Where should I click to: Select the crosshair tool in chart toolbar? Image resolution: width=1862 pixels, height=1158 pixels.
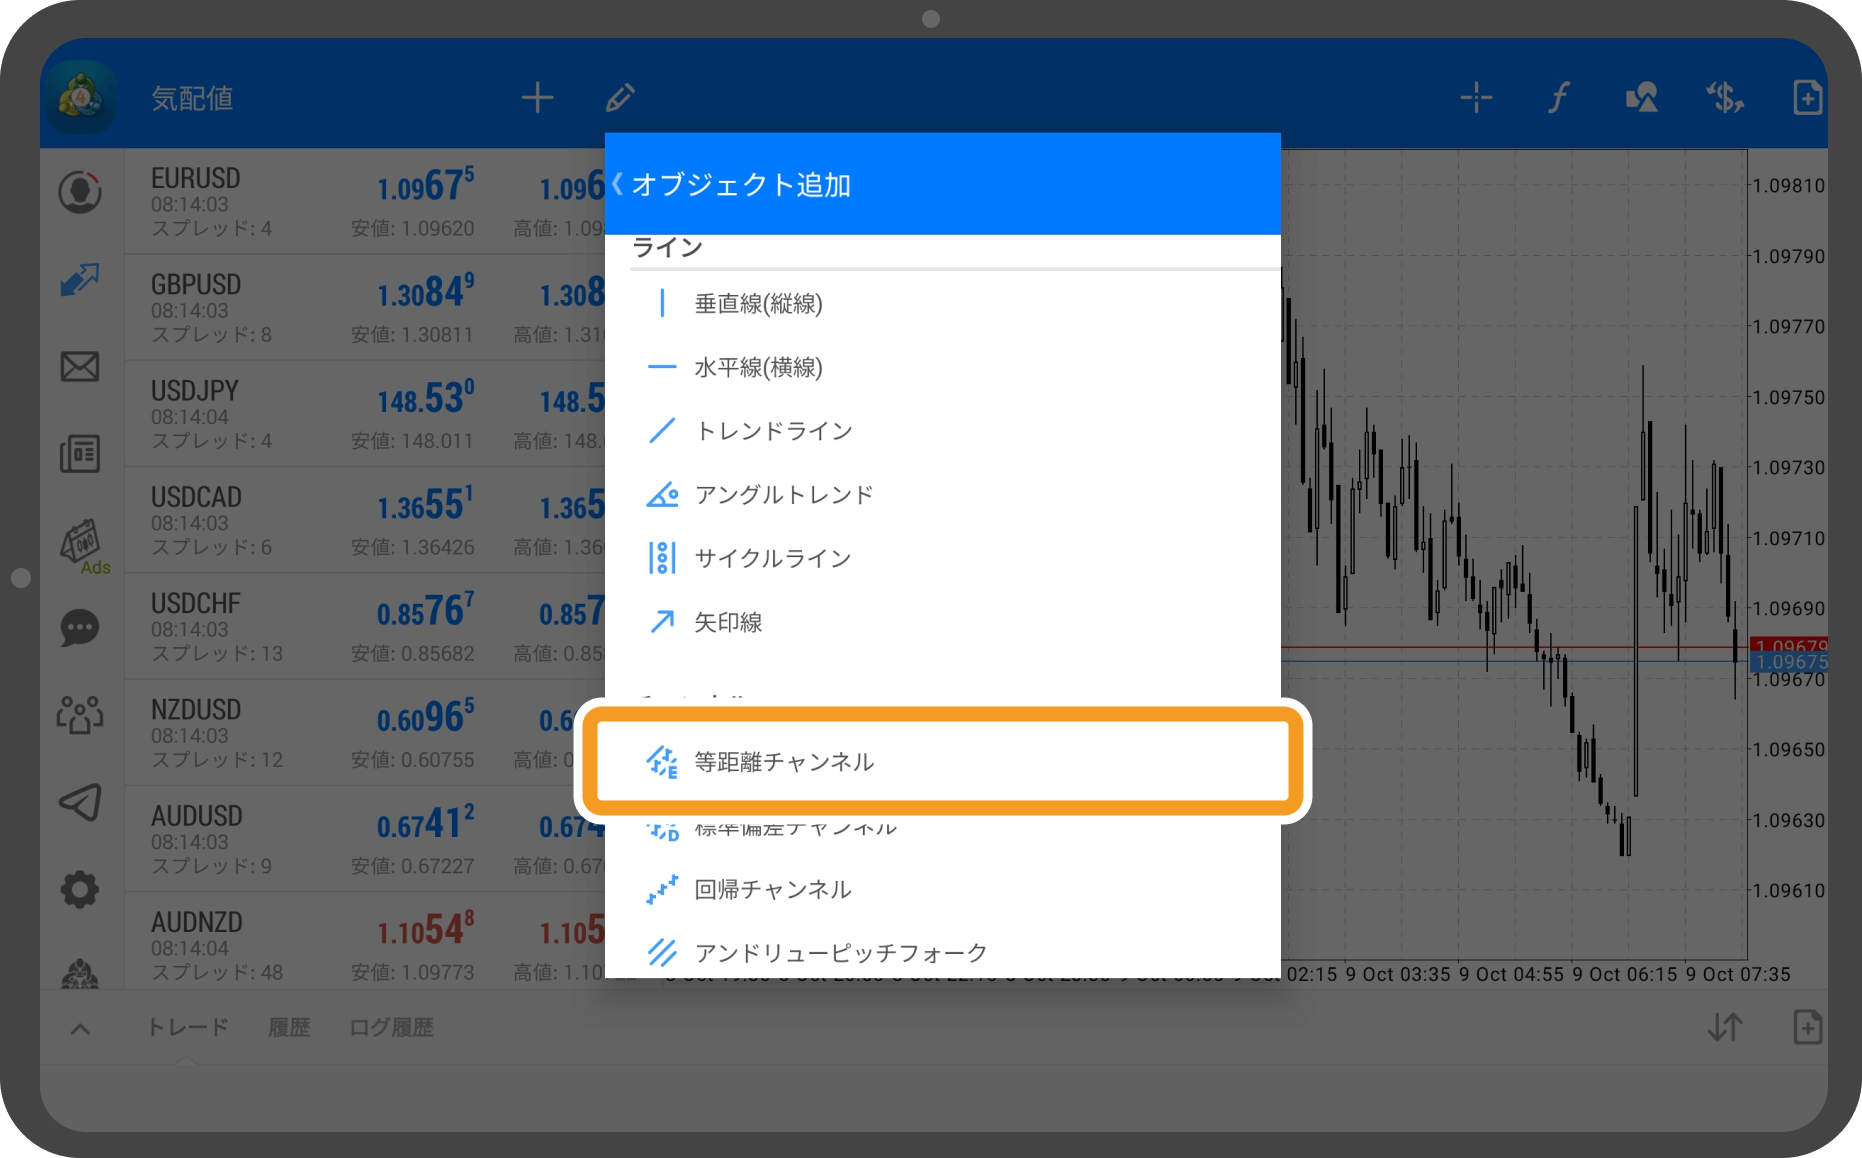[1476, 98]
